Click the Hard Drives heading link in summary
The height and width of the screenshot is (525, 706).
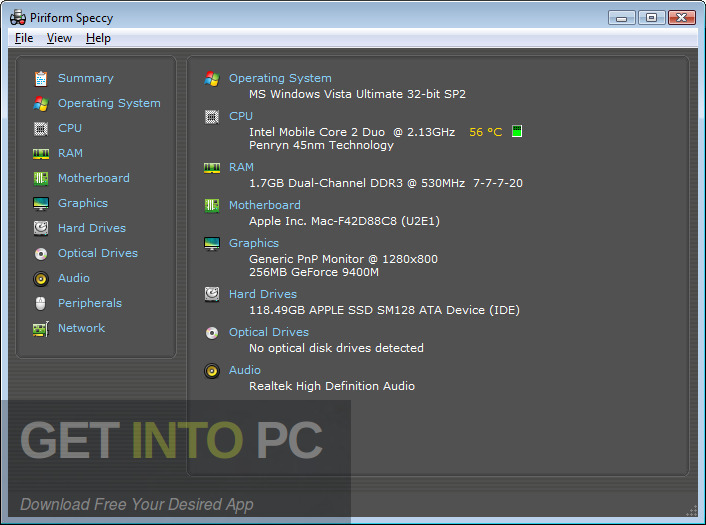(x=263, y=294)
